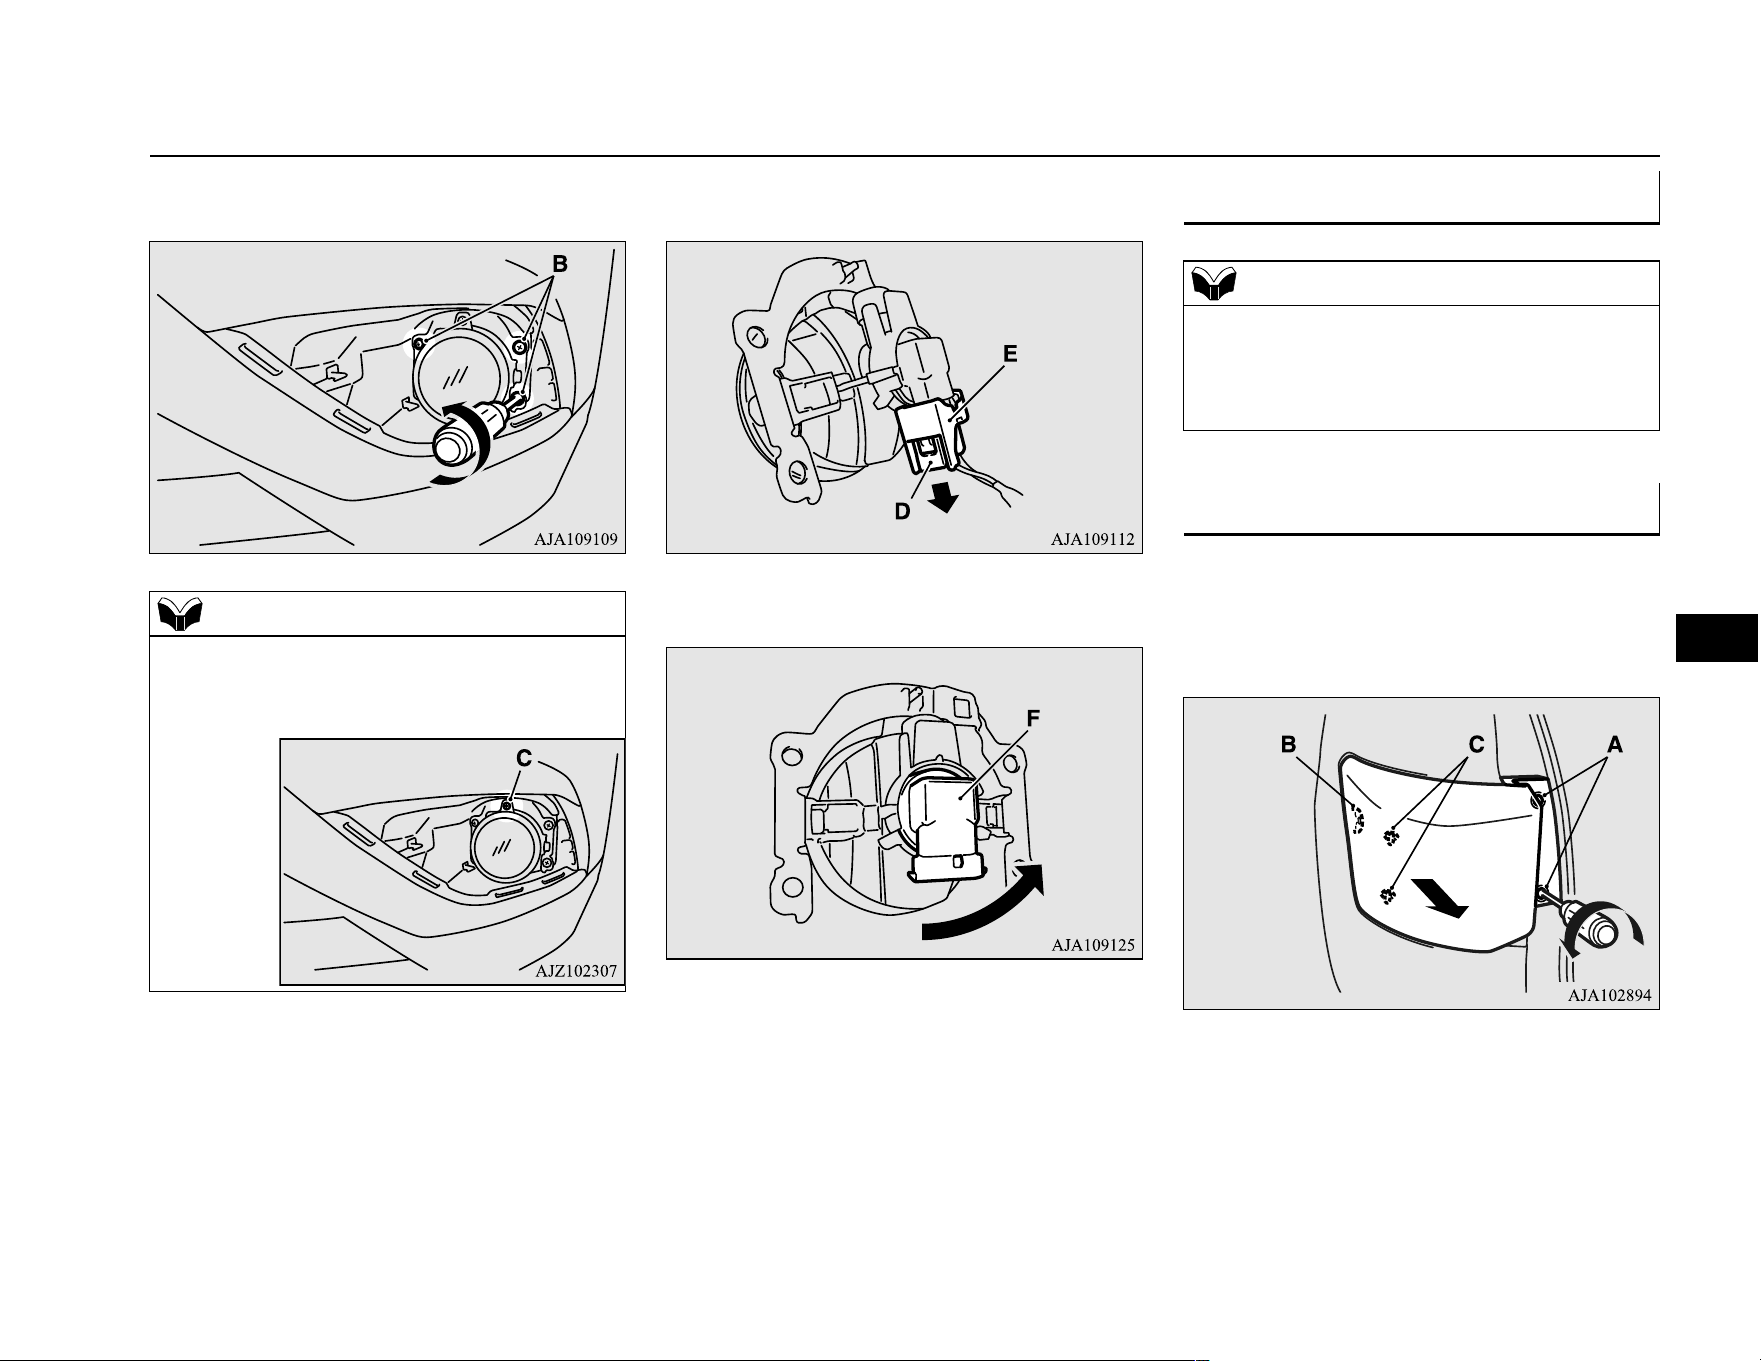Click the label E on connector diagram
This screenshot has width=1761, height=1361.
(1010, 353)
